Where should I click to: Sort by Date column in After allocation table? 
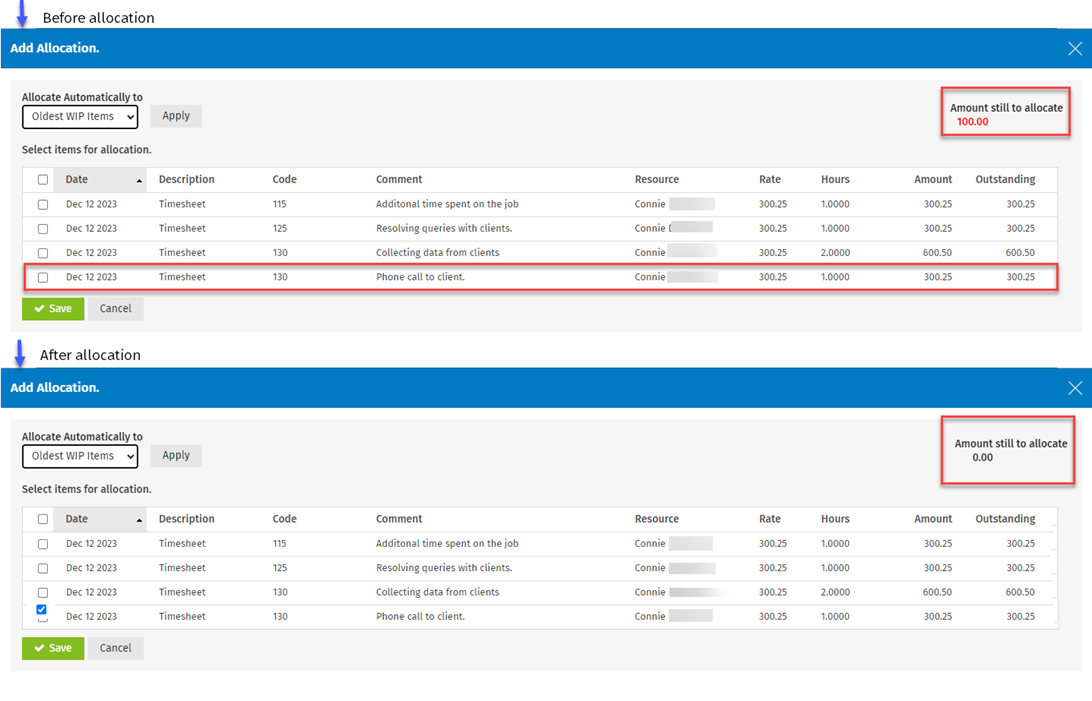(101, 519)
